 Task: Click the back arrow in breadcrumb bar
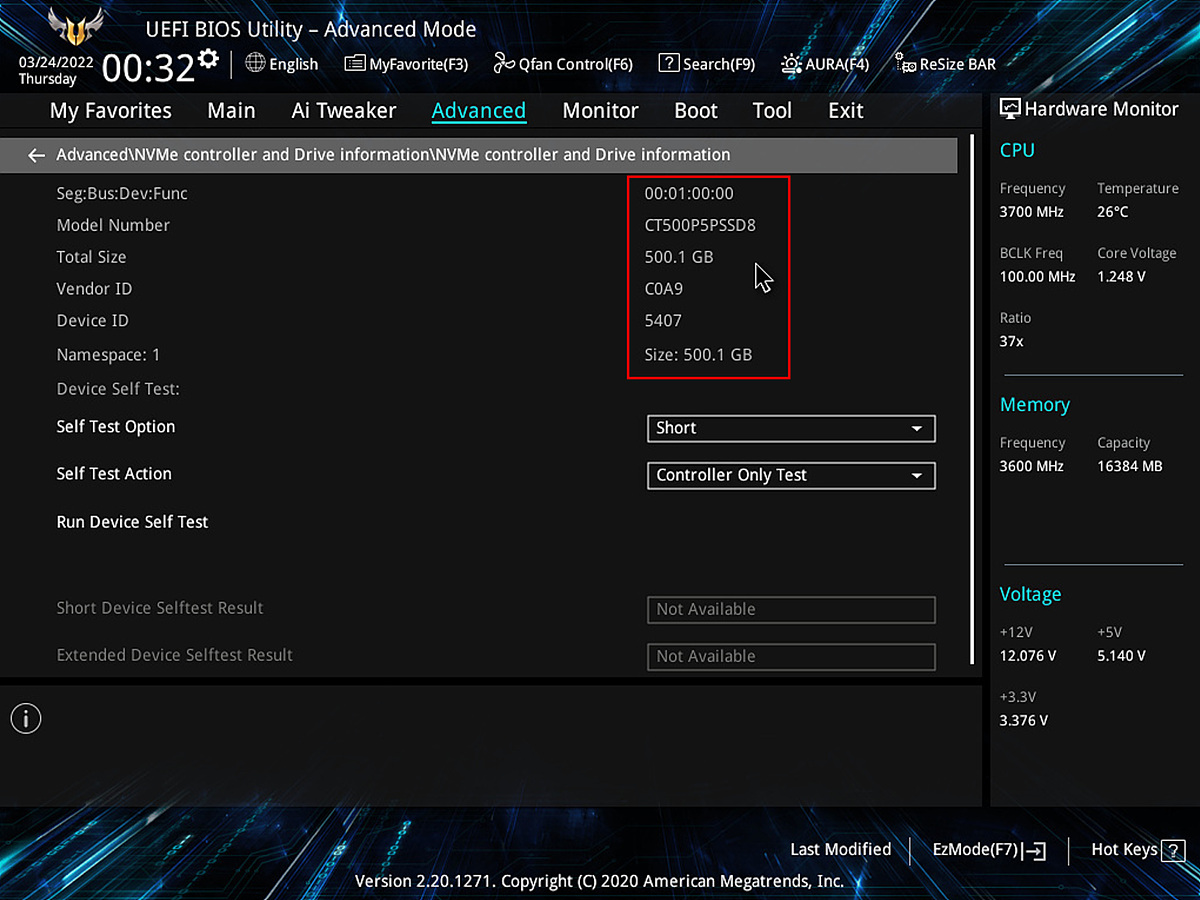coord(36,155)
